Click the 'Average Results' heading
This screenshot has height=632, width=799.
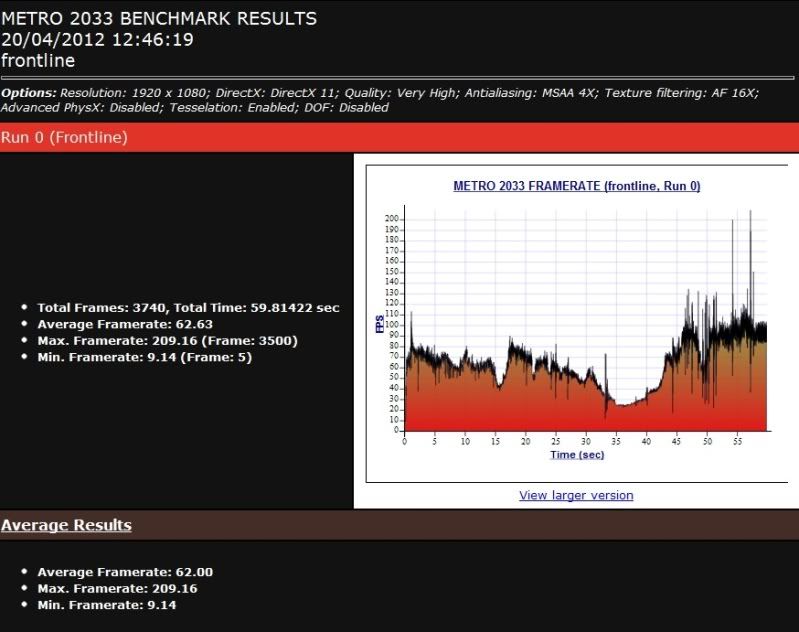click(66, 525)
